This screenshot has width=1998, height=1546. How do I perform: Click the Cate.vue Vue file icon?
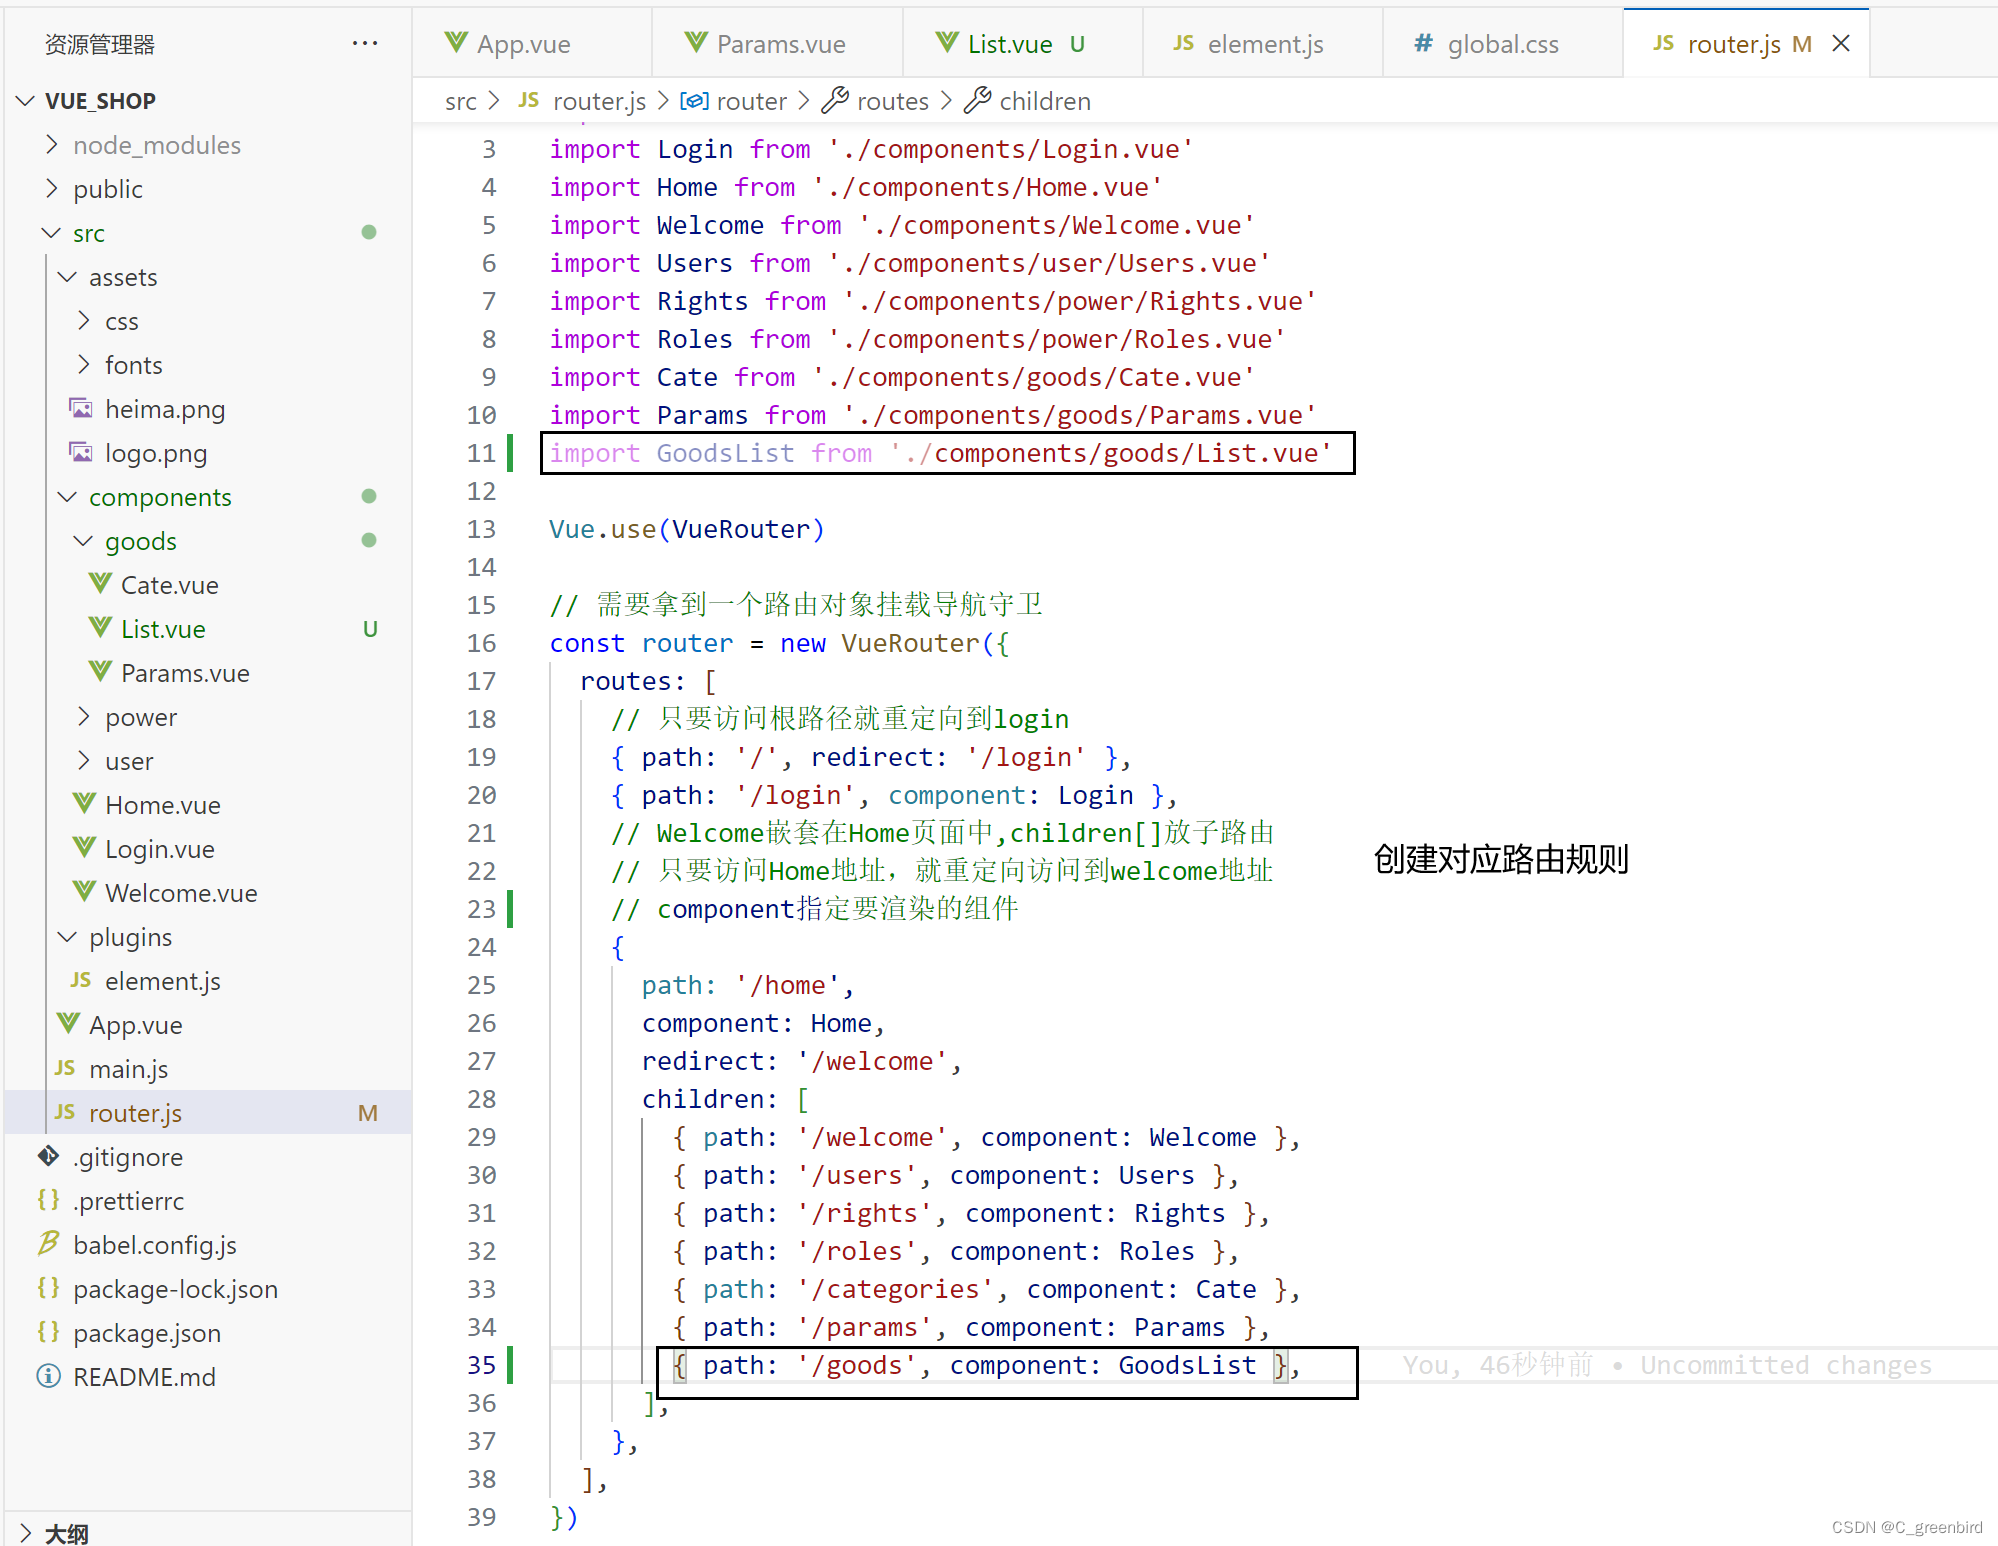(x=100, y=583)
